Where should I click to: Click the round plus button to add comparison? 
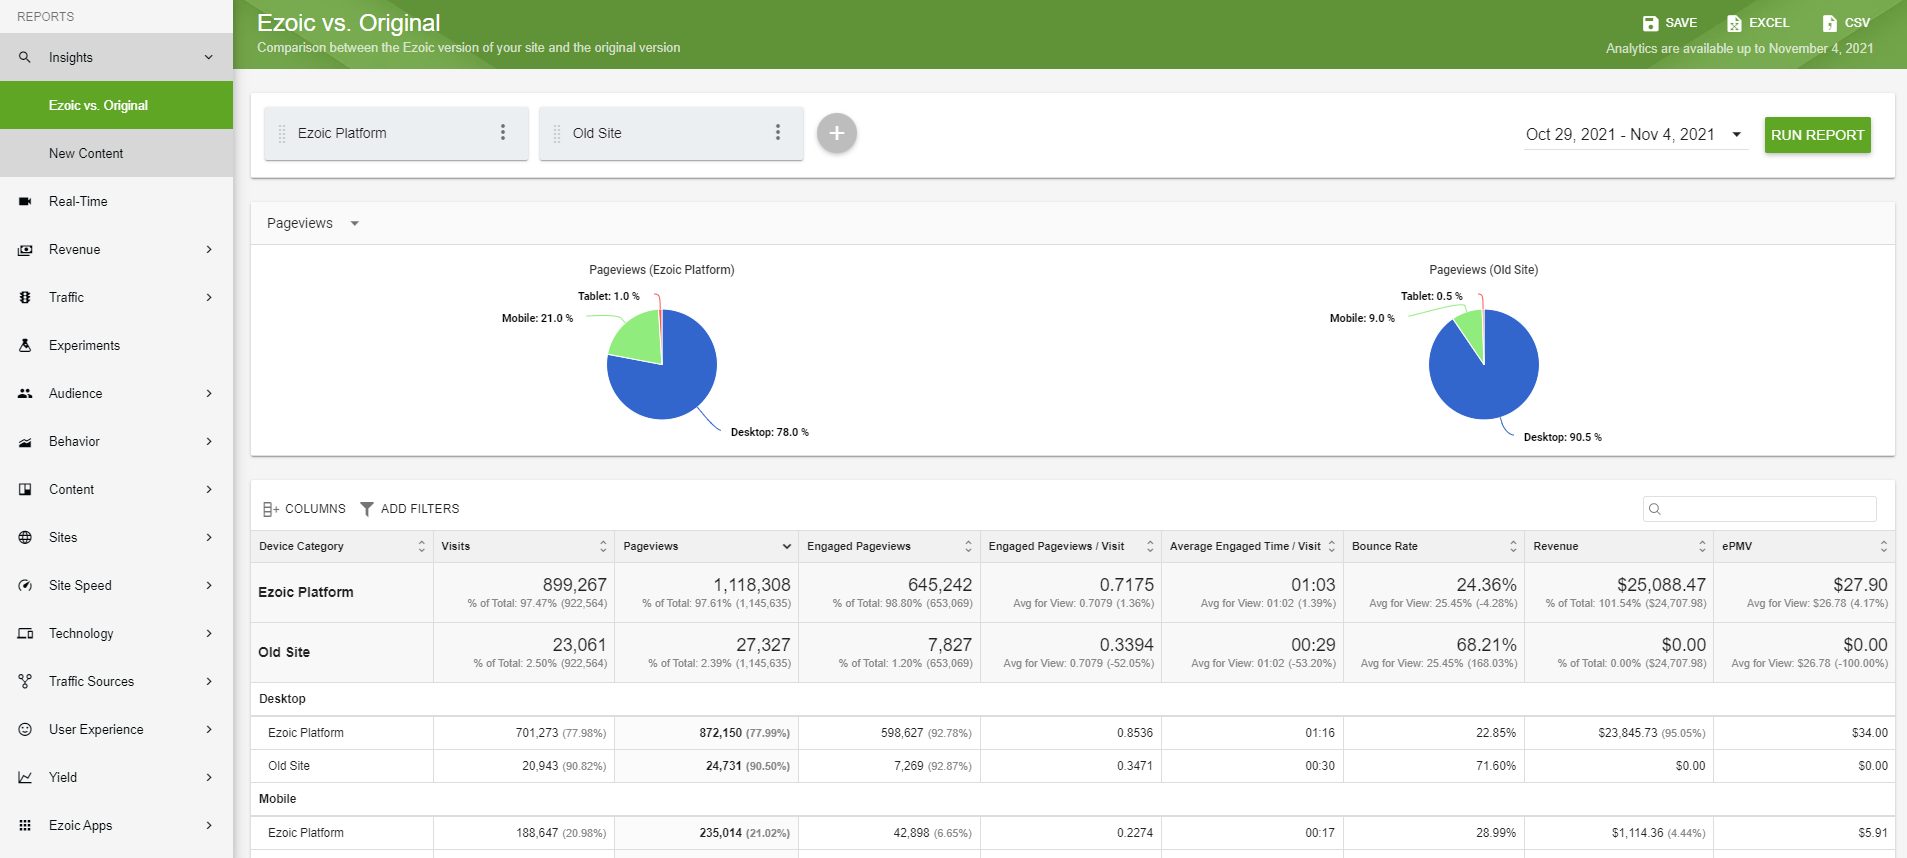pyautogui.click(x=836, y=133)
